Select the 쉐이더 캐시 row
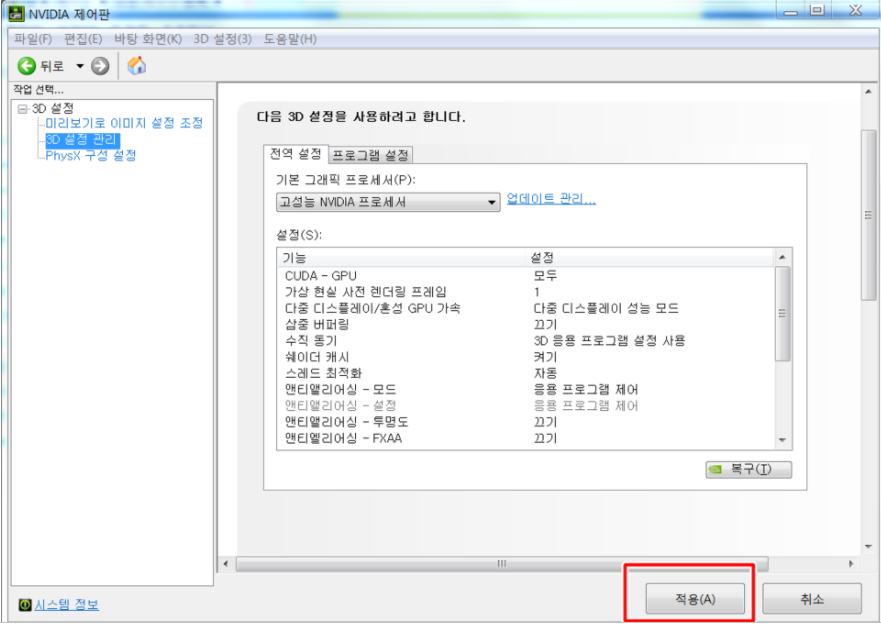 click(x=525, y=357)
